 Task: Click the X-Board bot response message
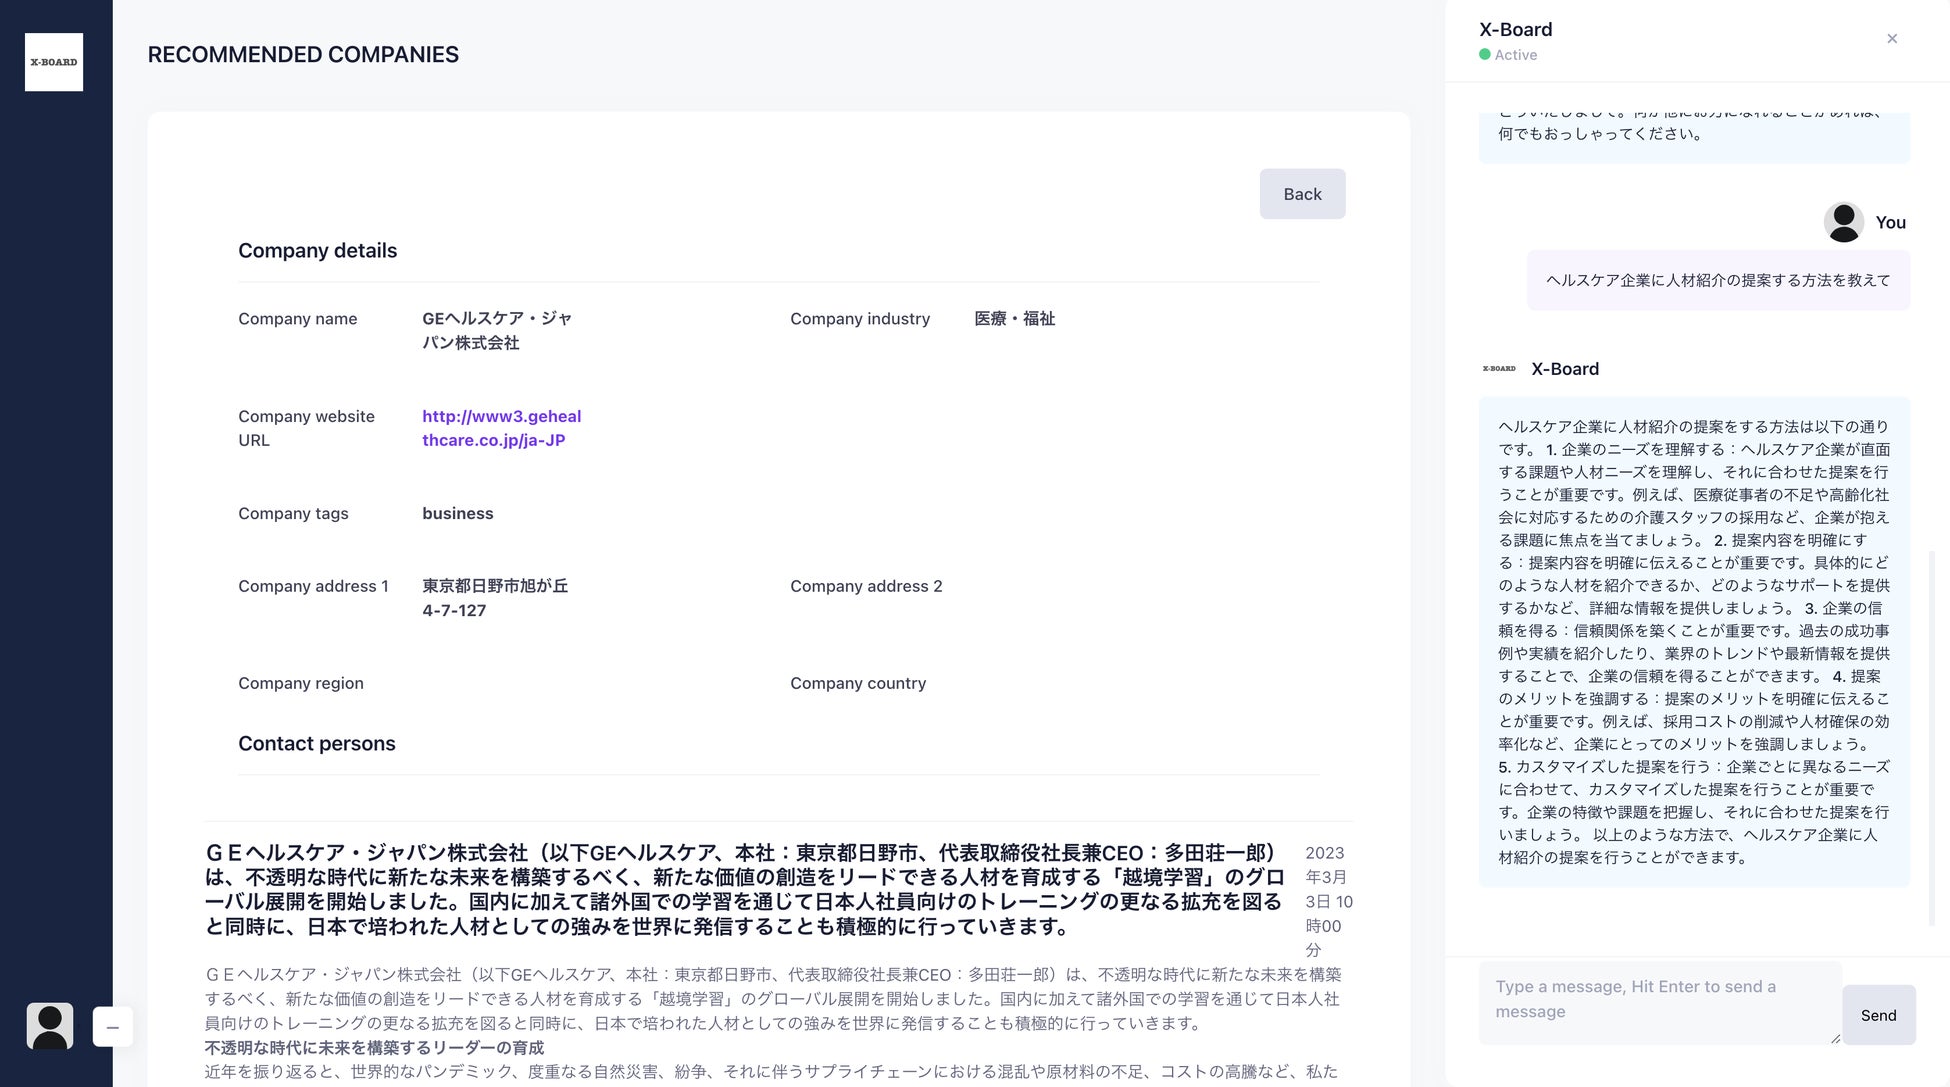click(1694, 641)
